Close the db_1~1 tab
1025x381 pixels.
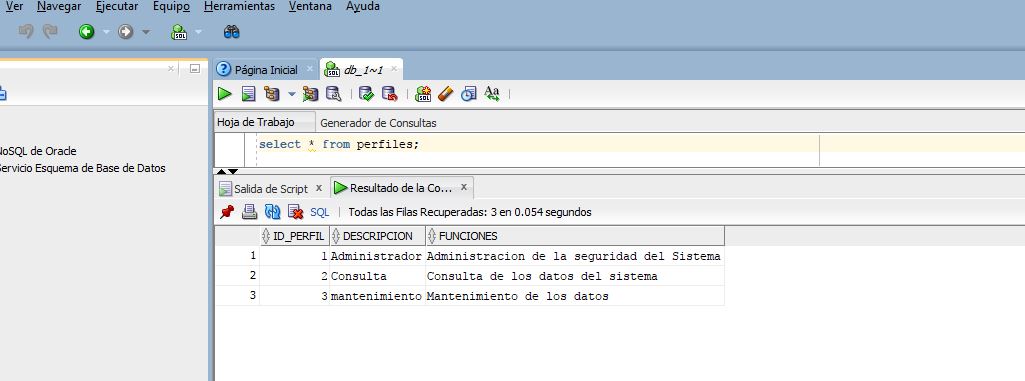[x=394, y=69]
